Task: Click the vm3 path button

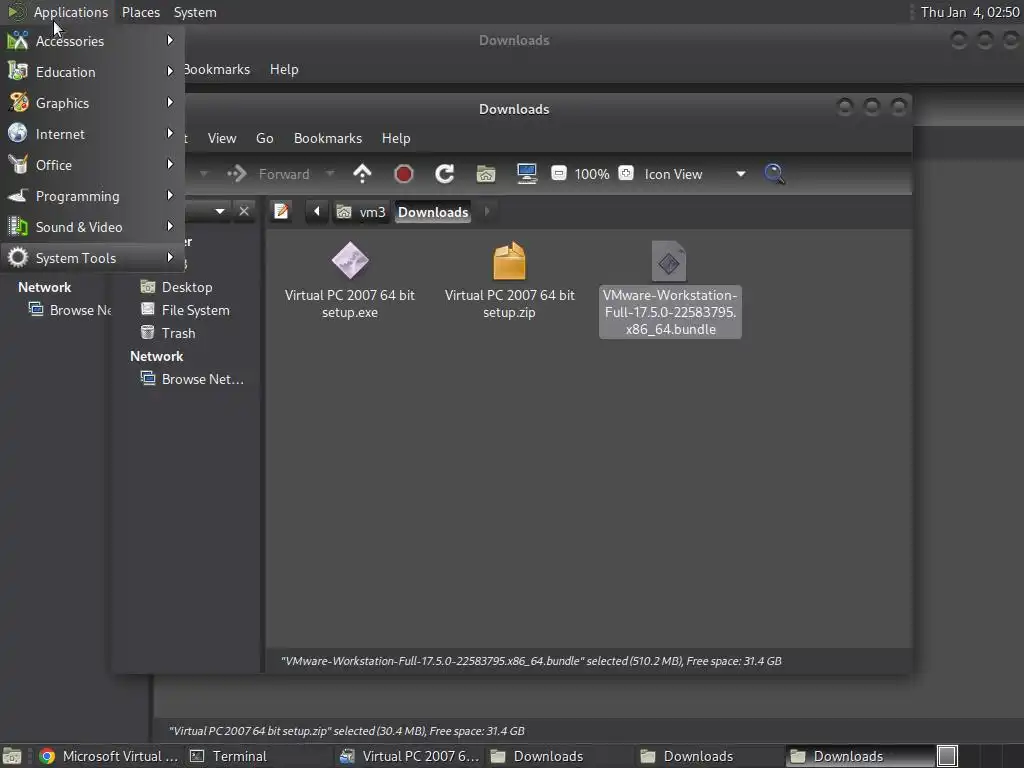Action: tap(360, 212)
